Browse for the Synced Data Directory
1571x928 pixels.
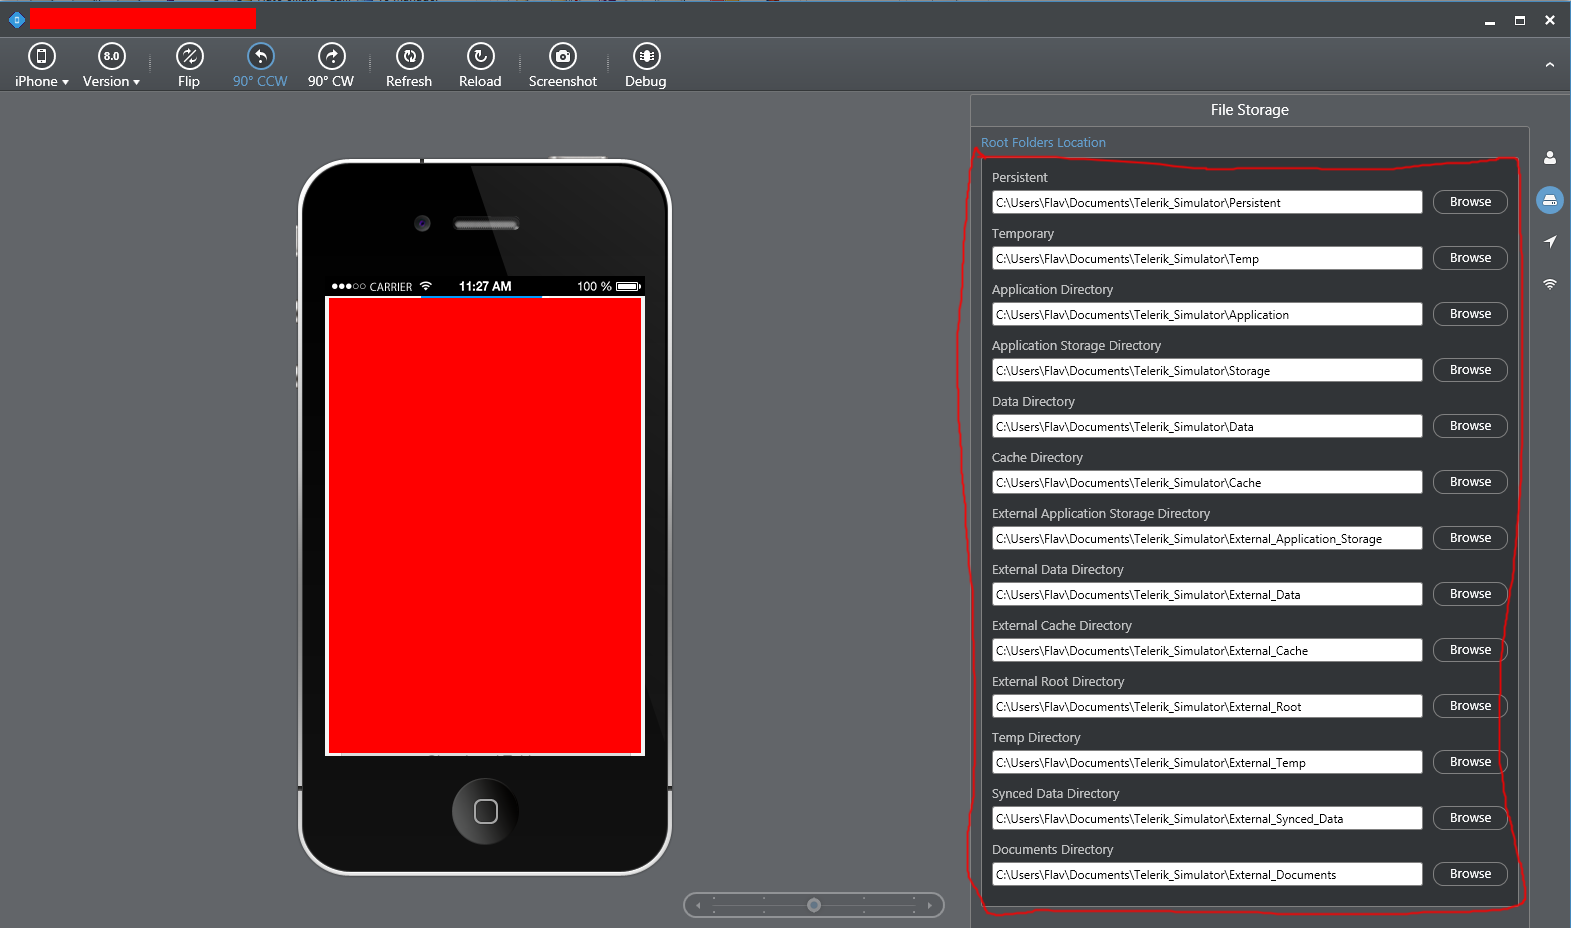(1470, 818)
